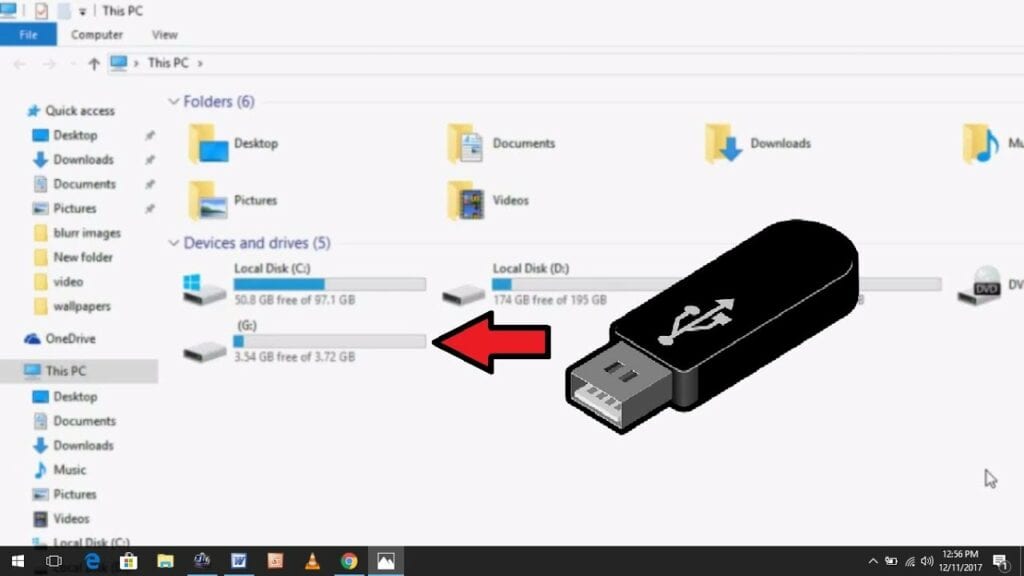Launch Microsoft Edge from the taskbar
Image resolution: width=1024 pixels, height=576 pixels.
pyautogui.click(x=92, y=562)
